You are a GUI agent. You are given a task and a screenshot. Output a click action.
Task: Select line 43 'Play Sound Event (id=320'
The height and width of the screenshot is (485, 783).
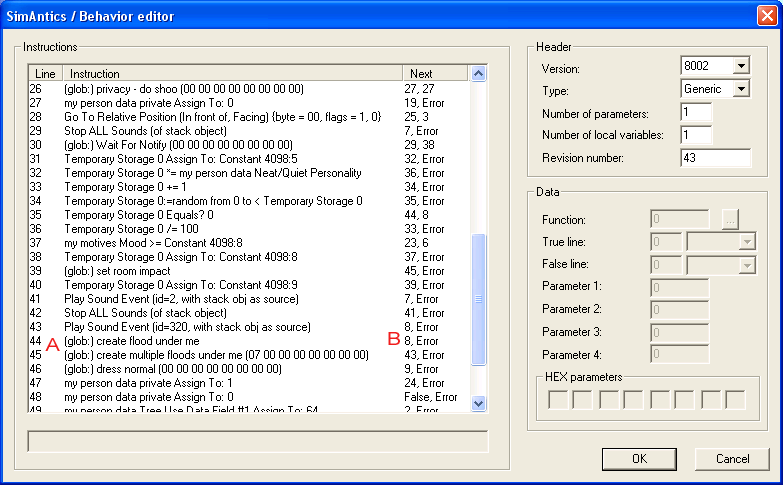click(x=249, y=327)
